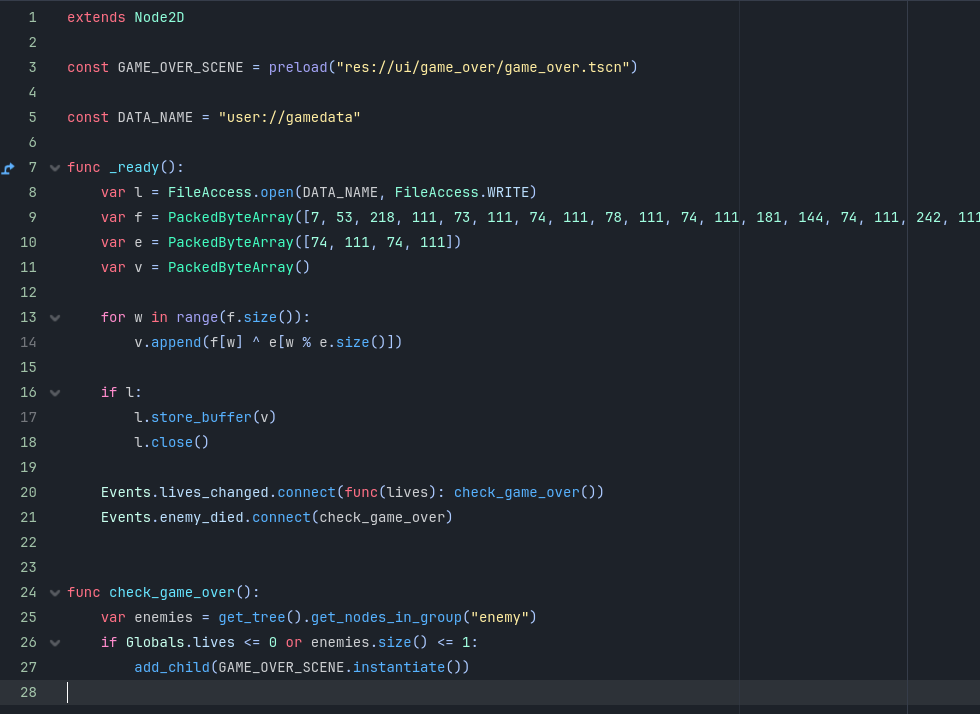Click the number 218 in the byte array
The height and width of the screenshot is (714, 980).
pyautogui.click(x=382, y=218)
